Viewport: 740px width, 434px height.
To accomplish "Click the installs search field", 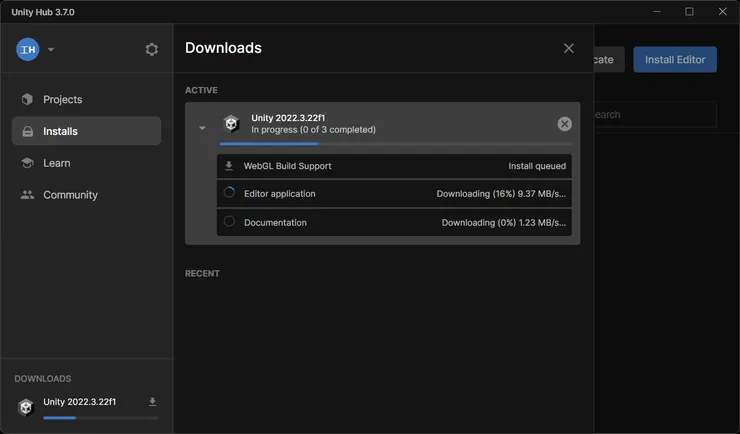I will [654, 114].
